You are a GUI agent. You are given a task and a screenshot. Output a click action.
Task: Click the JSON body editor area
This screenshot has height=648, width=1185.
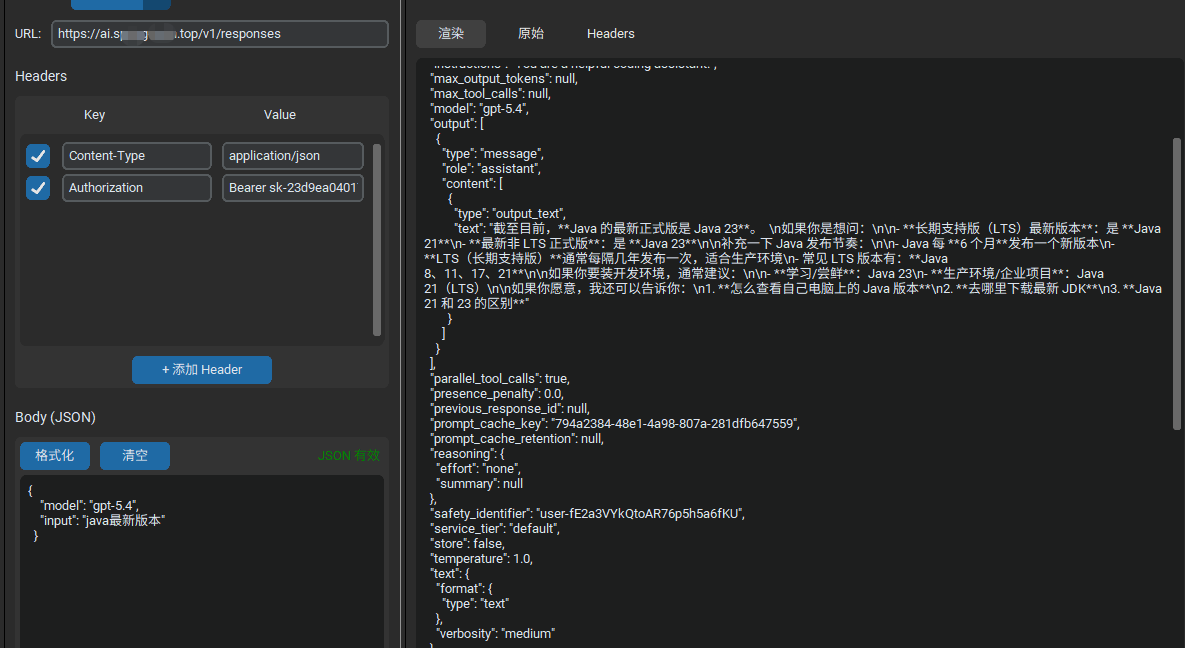tap(202, 561)
